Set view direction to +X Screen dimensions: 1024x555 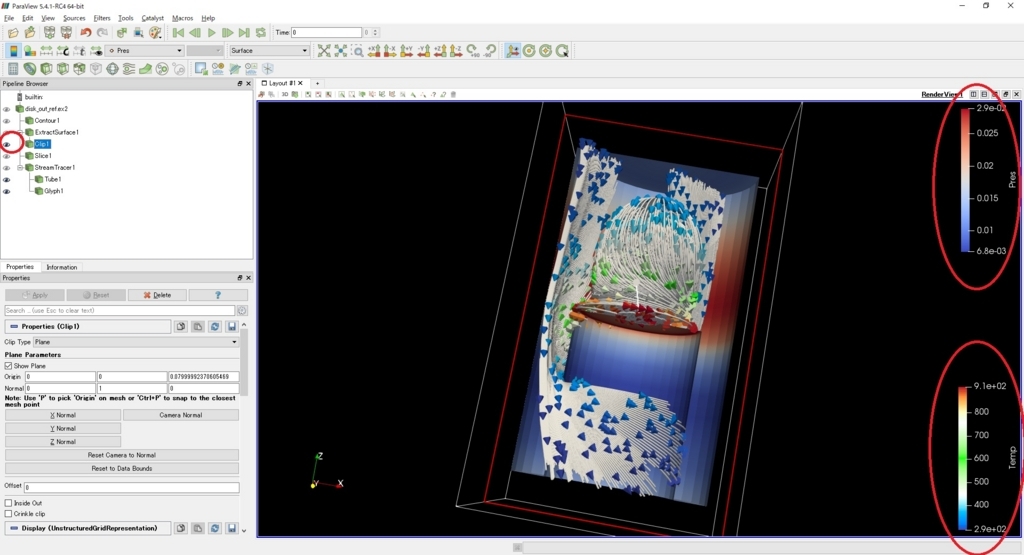coord(374,51)
